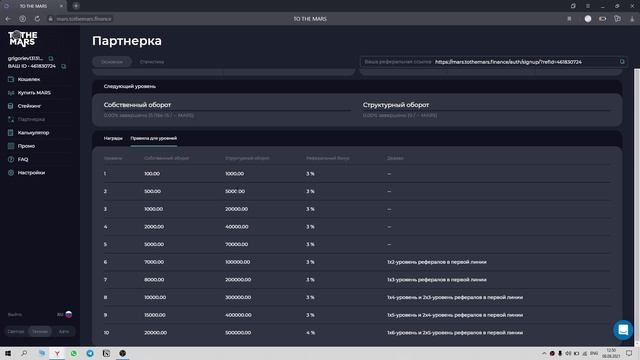Open the Windows Start menu

8,353
